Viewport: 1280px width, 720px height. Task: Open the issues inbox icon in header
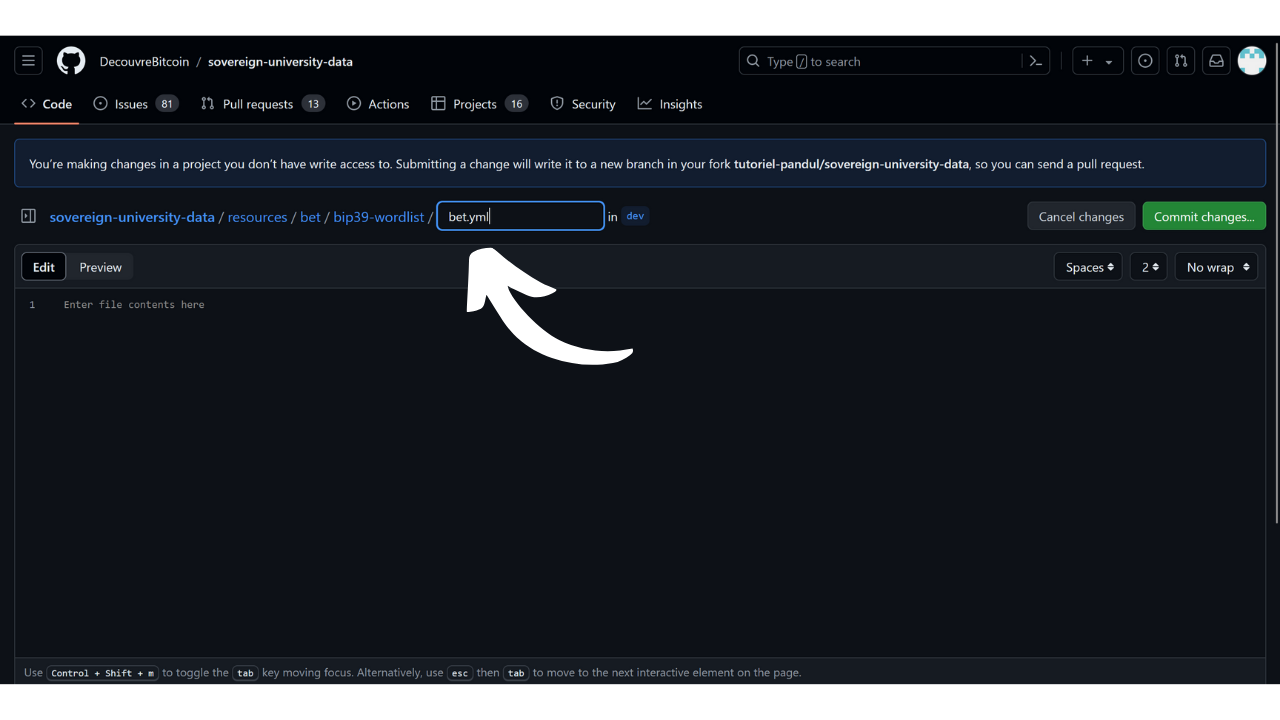coord(1145,61)
